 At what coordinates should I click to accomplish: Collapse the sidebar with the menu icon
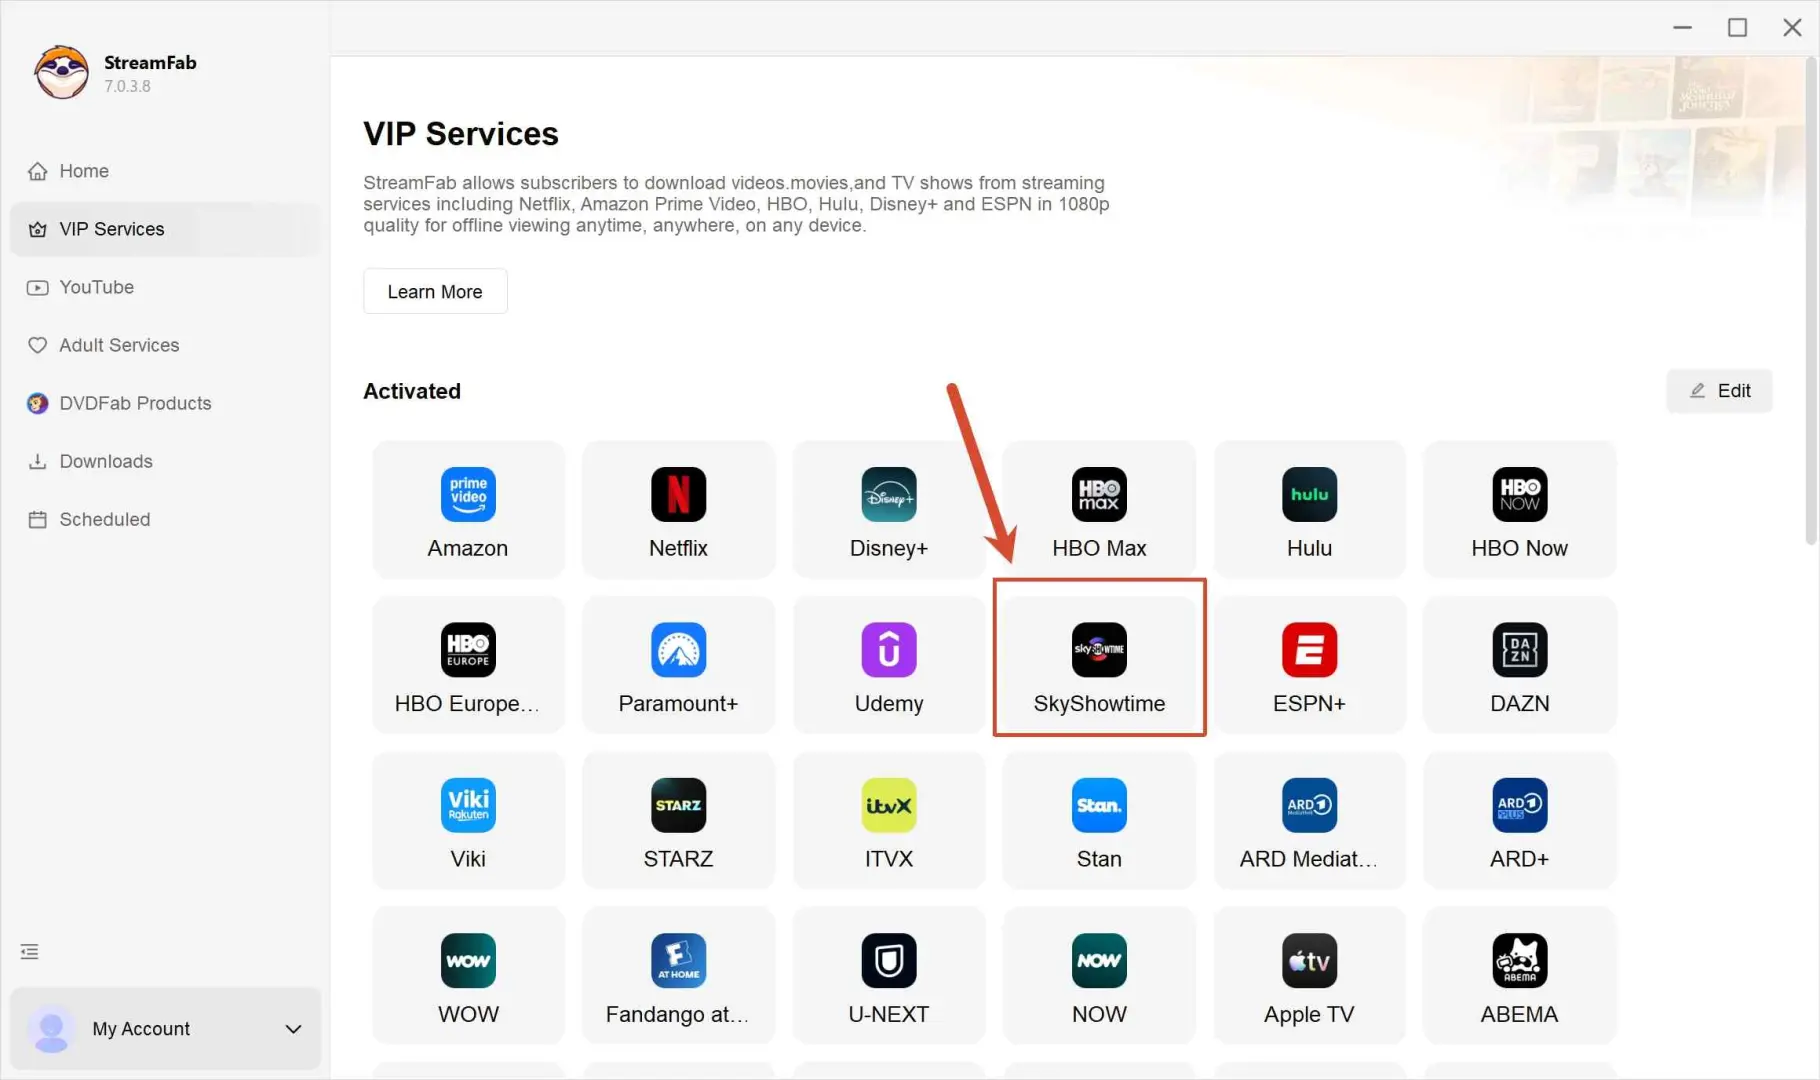pyautogui.click(x=30, y=951)
